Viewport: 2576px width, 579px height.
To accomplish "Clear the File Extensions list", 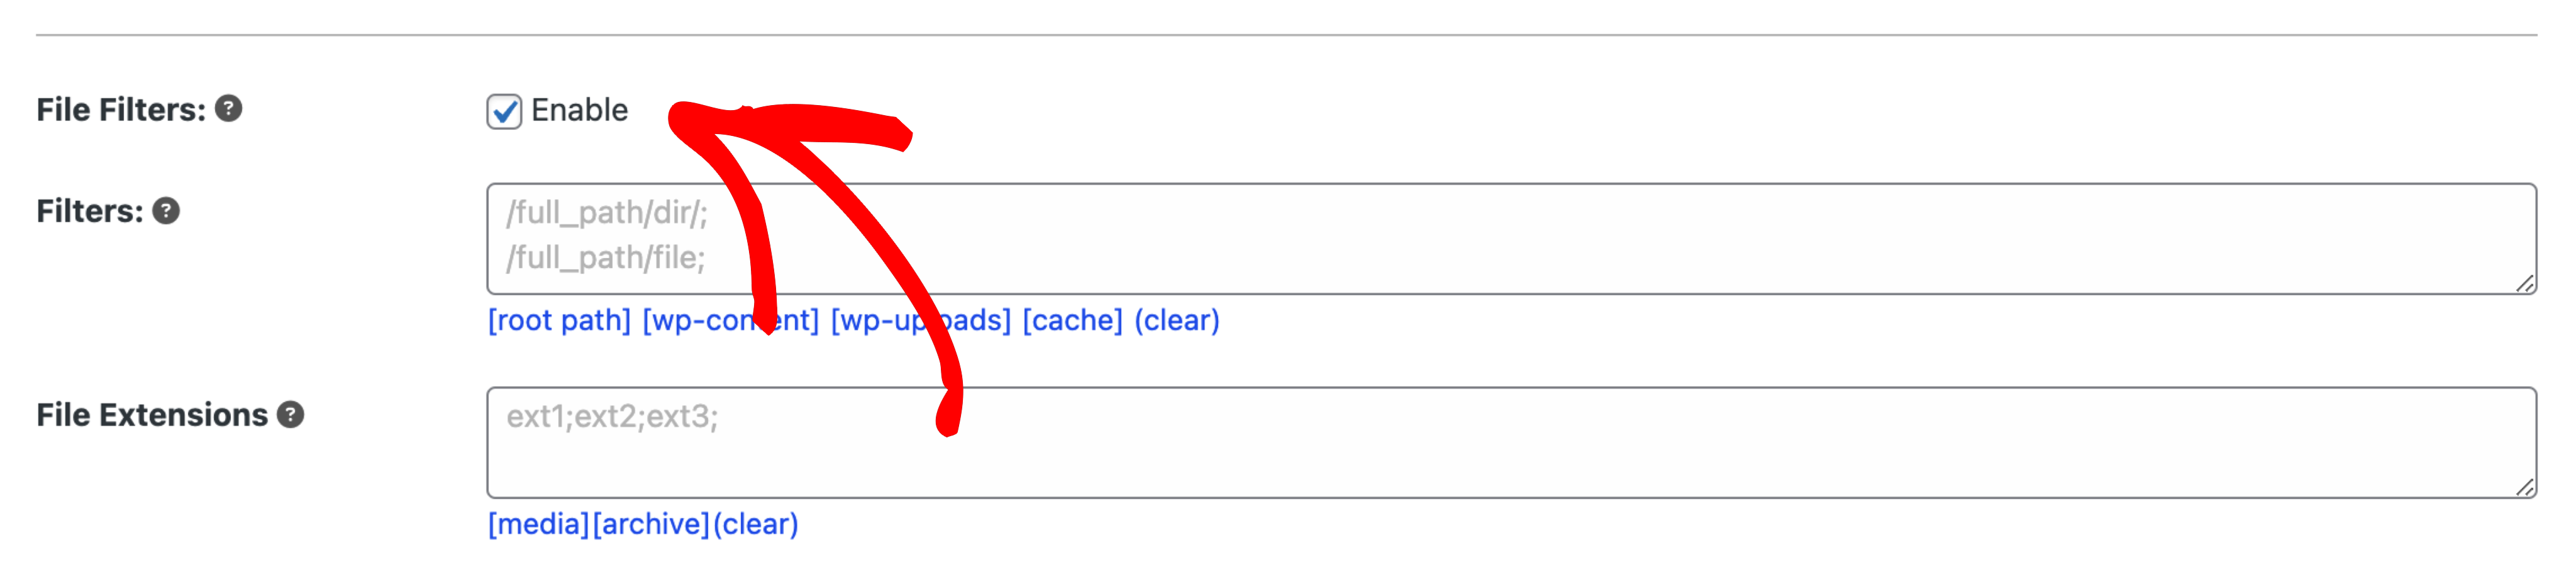I will pos(755,524).
